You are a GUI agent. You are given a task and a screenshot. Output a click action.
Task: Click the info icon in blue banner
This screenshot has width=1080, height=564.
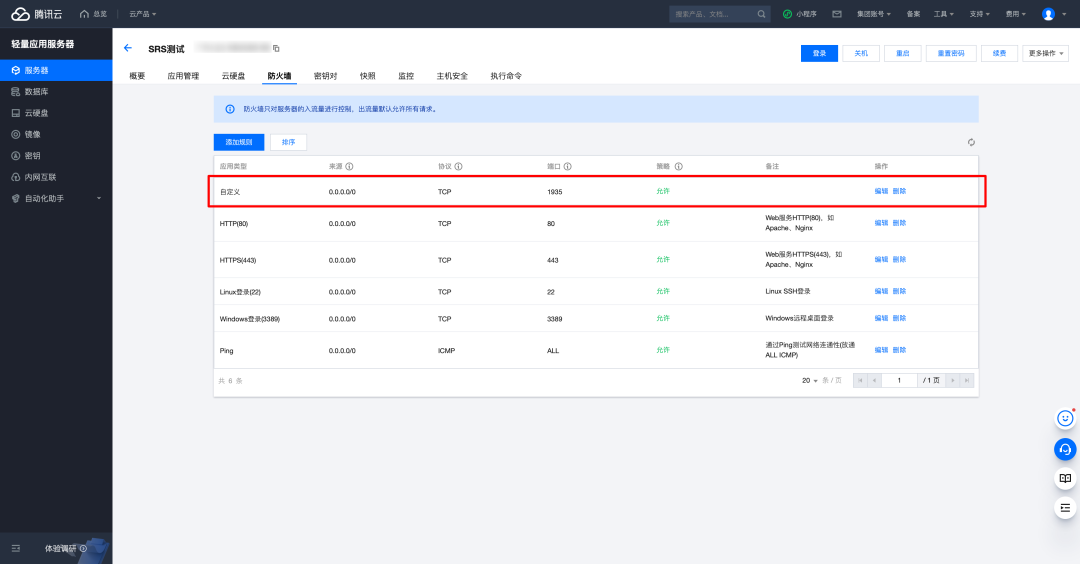point(230,109)
